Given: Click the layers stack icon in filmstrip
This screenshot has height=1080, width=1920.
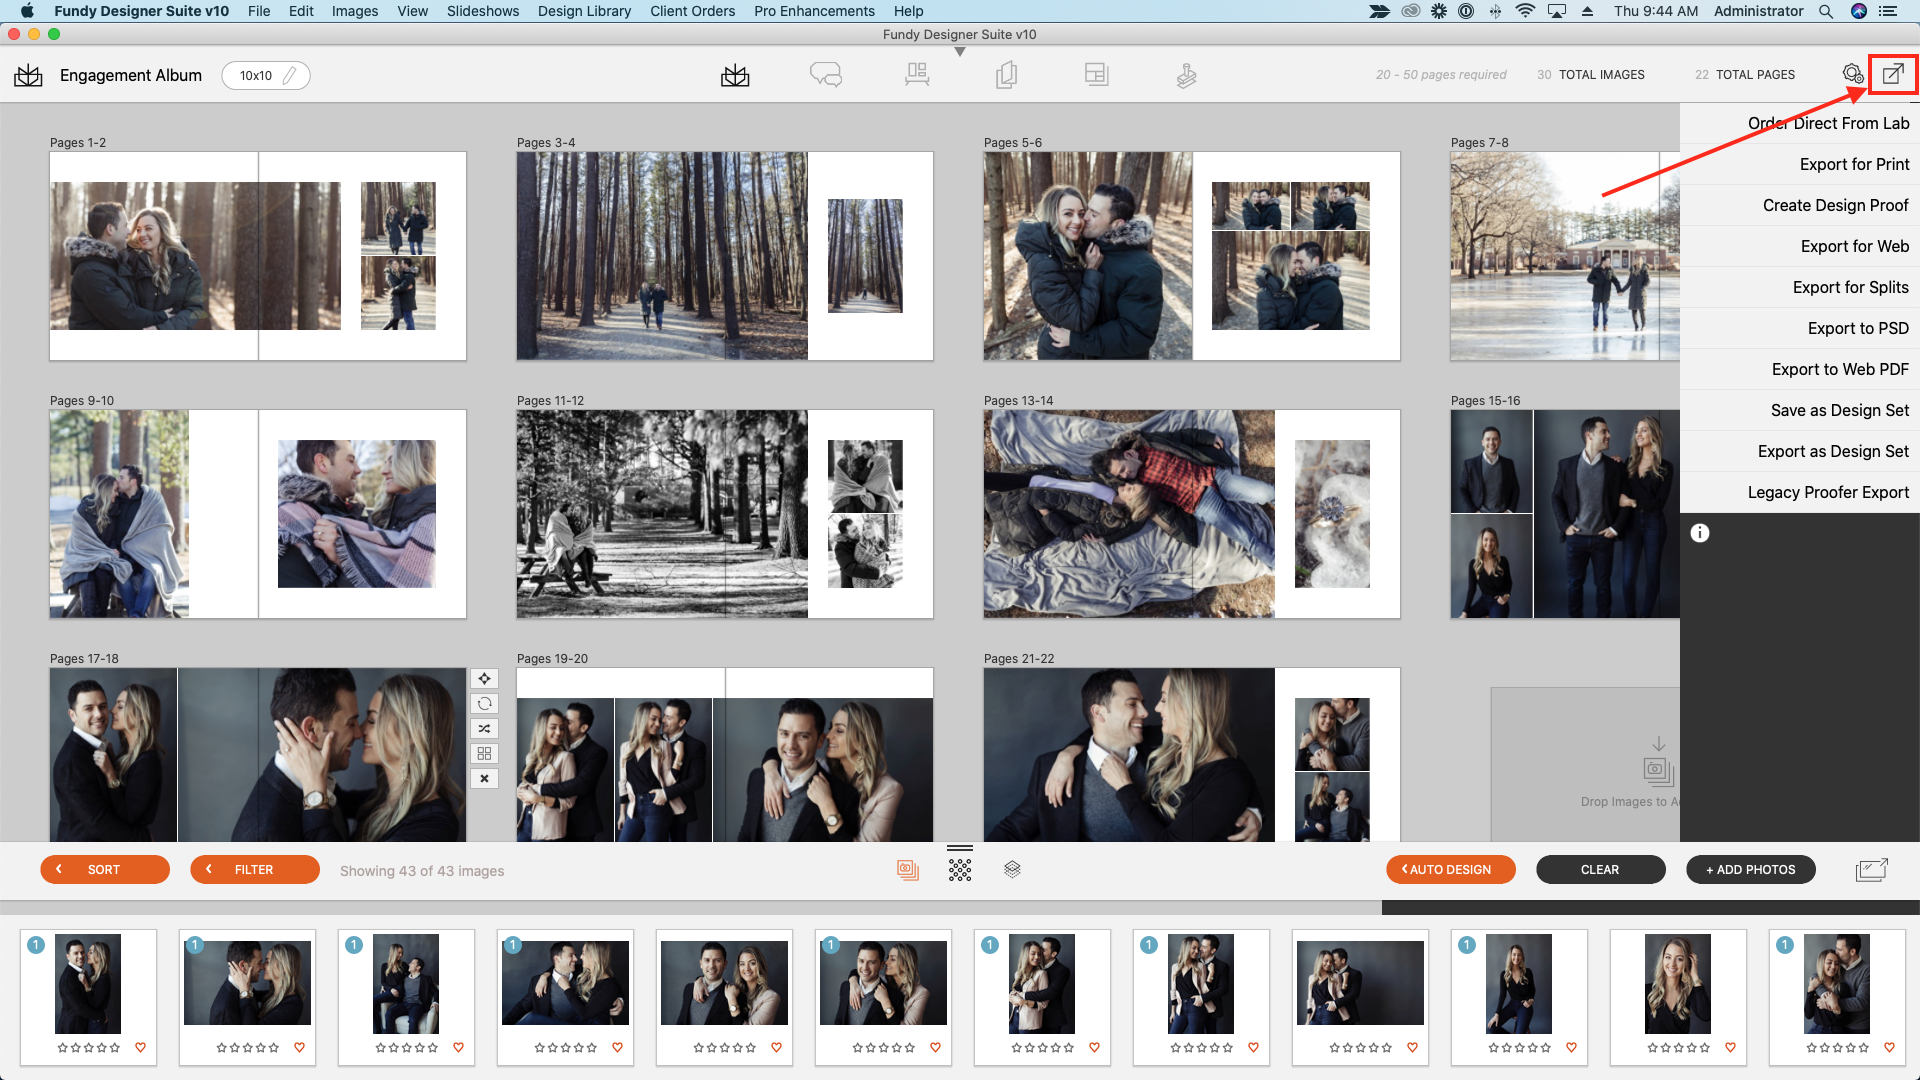Looking at the screenshot, I should click(1013, 869).
